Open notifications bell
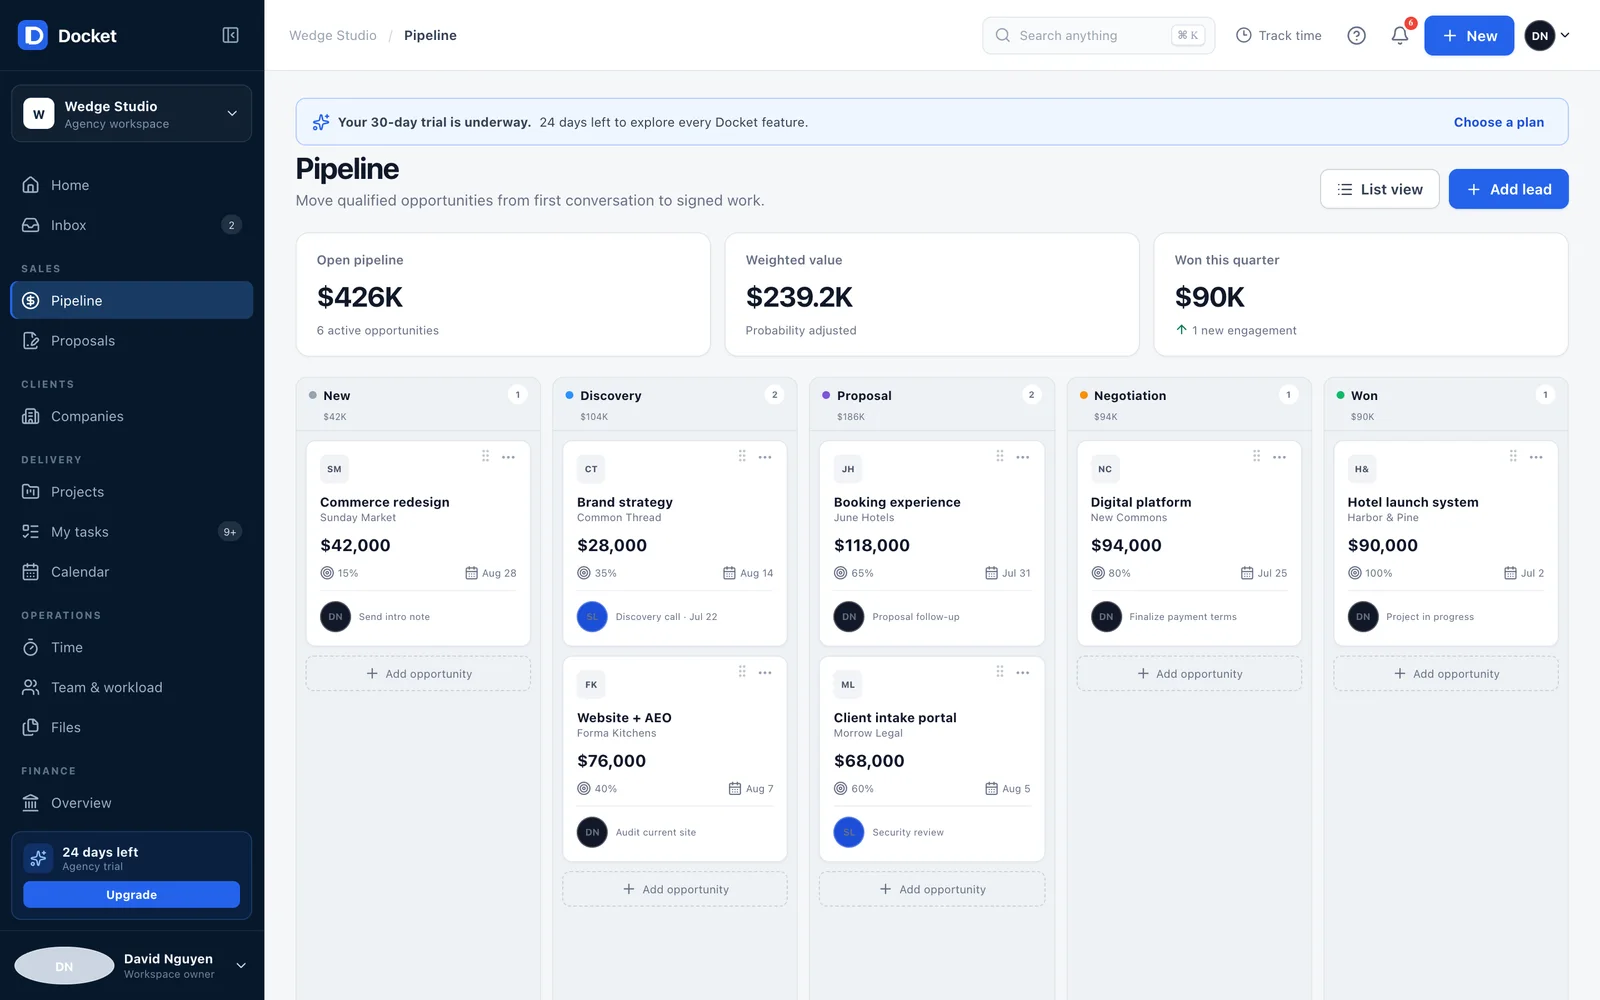The image size is (1600, 1000). point(1400,35)
